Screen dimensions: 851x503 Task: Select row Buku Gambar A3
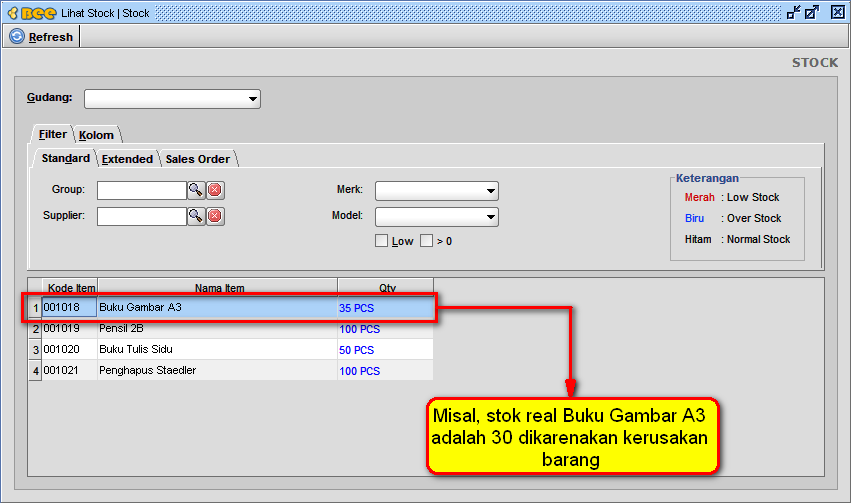pyautogui.click(x=231, y=308)
